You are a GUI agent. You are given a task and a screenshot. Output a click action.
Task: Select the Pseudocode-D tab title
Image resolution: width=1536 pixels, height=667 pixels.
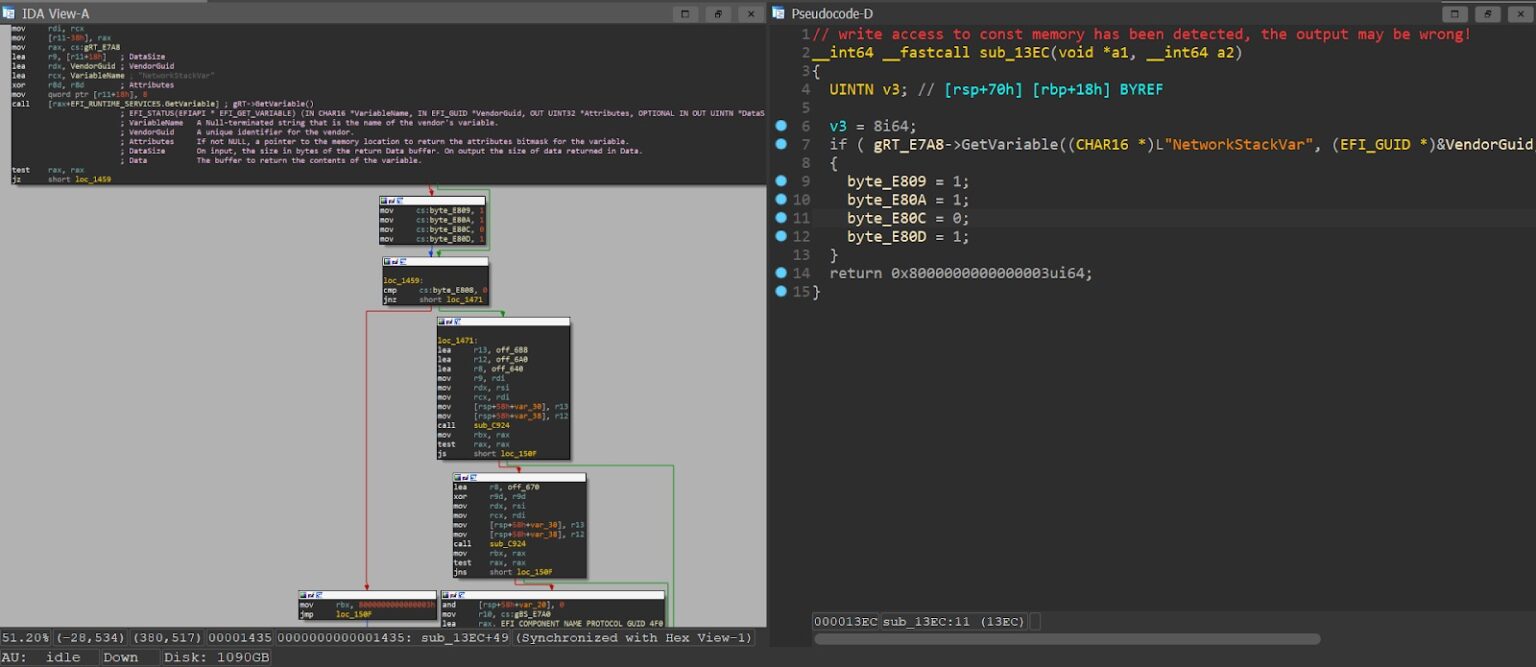pyautogui.click(x=832, y=13)
